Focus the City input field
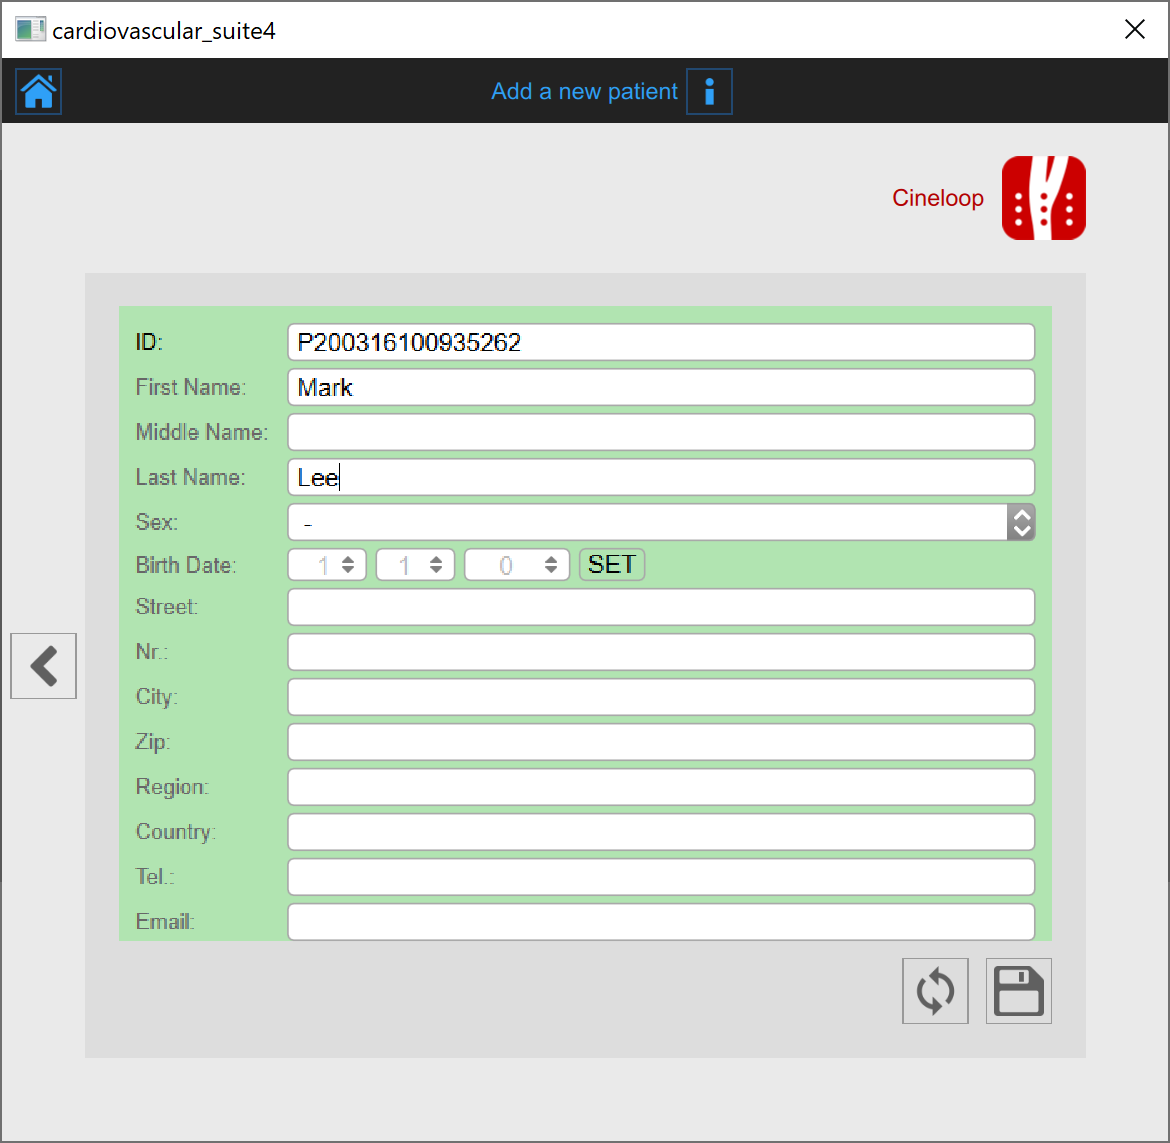1170x1143 pixels. pyautogui.click(x=660, y=697)
